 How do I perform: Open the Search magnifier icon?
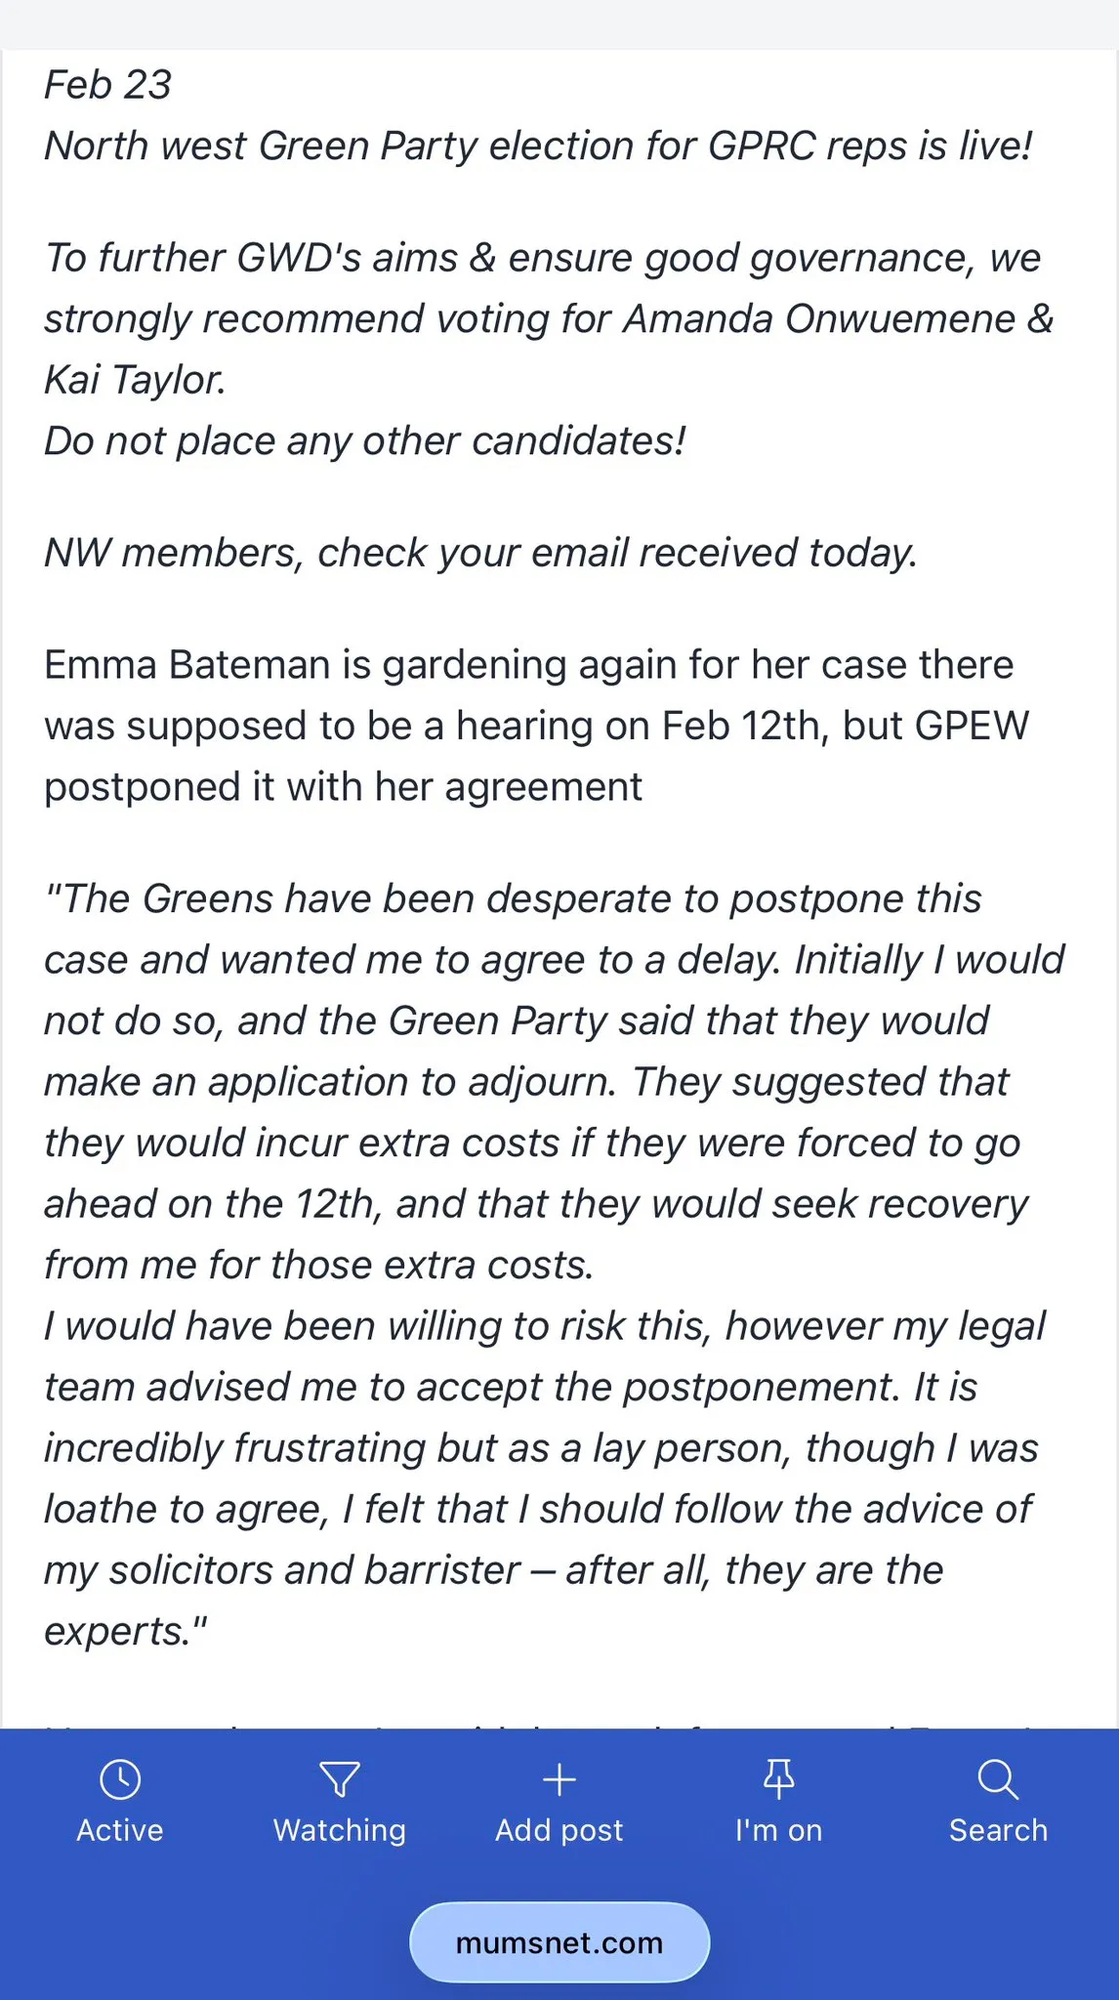click(998, 1780)
